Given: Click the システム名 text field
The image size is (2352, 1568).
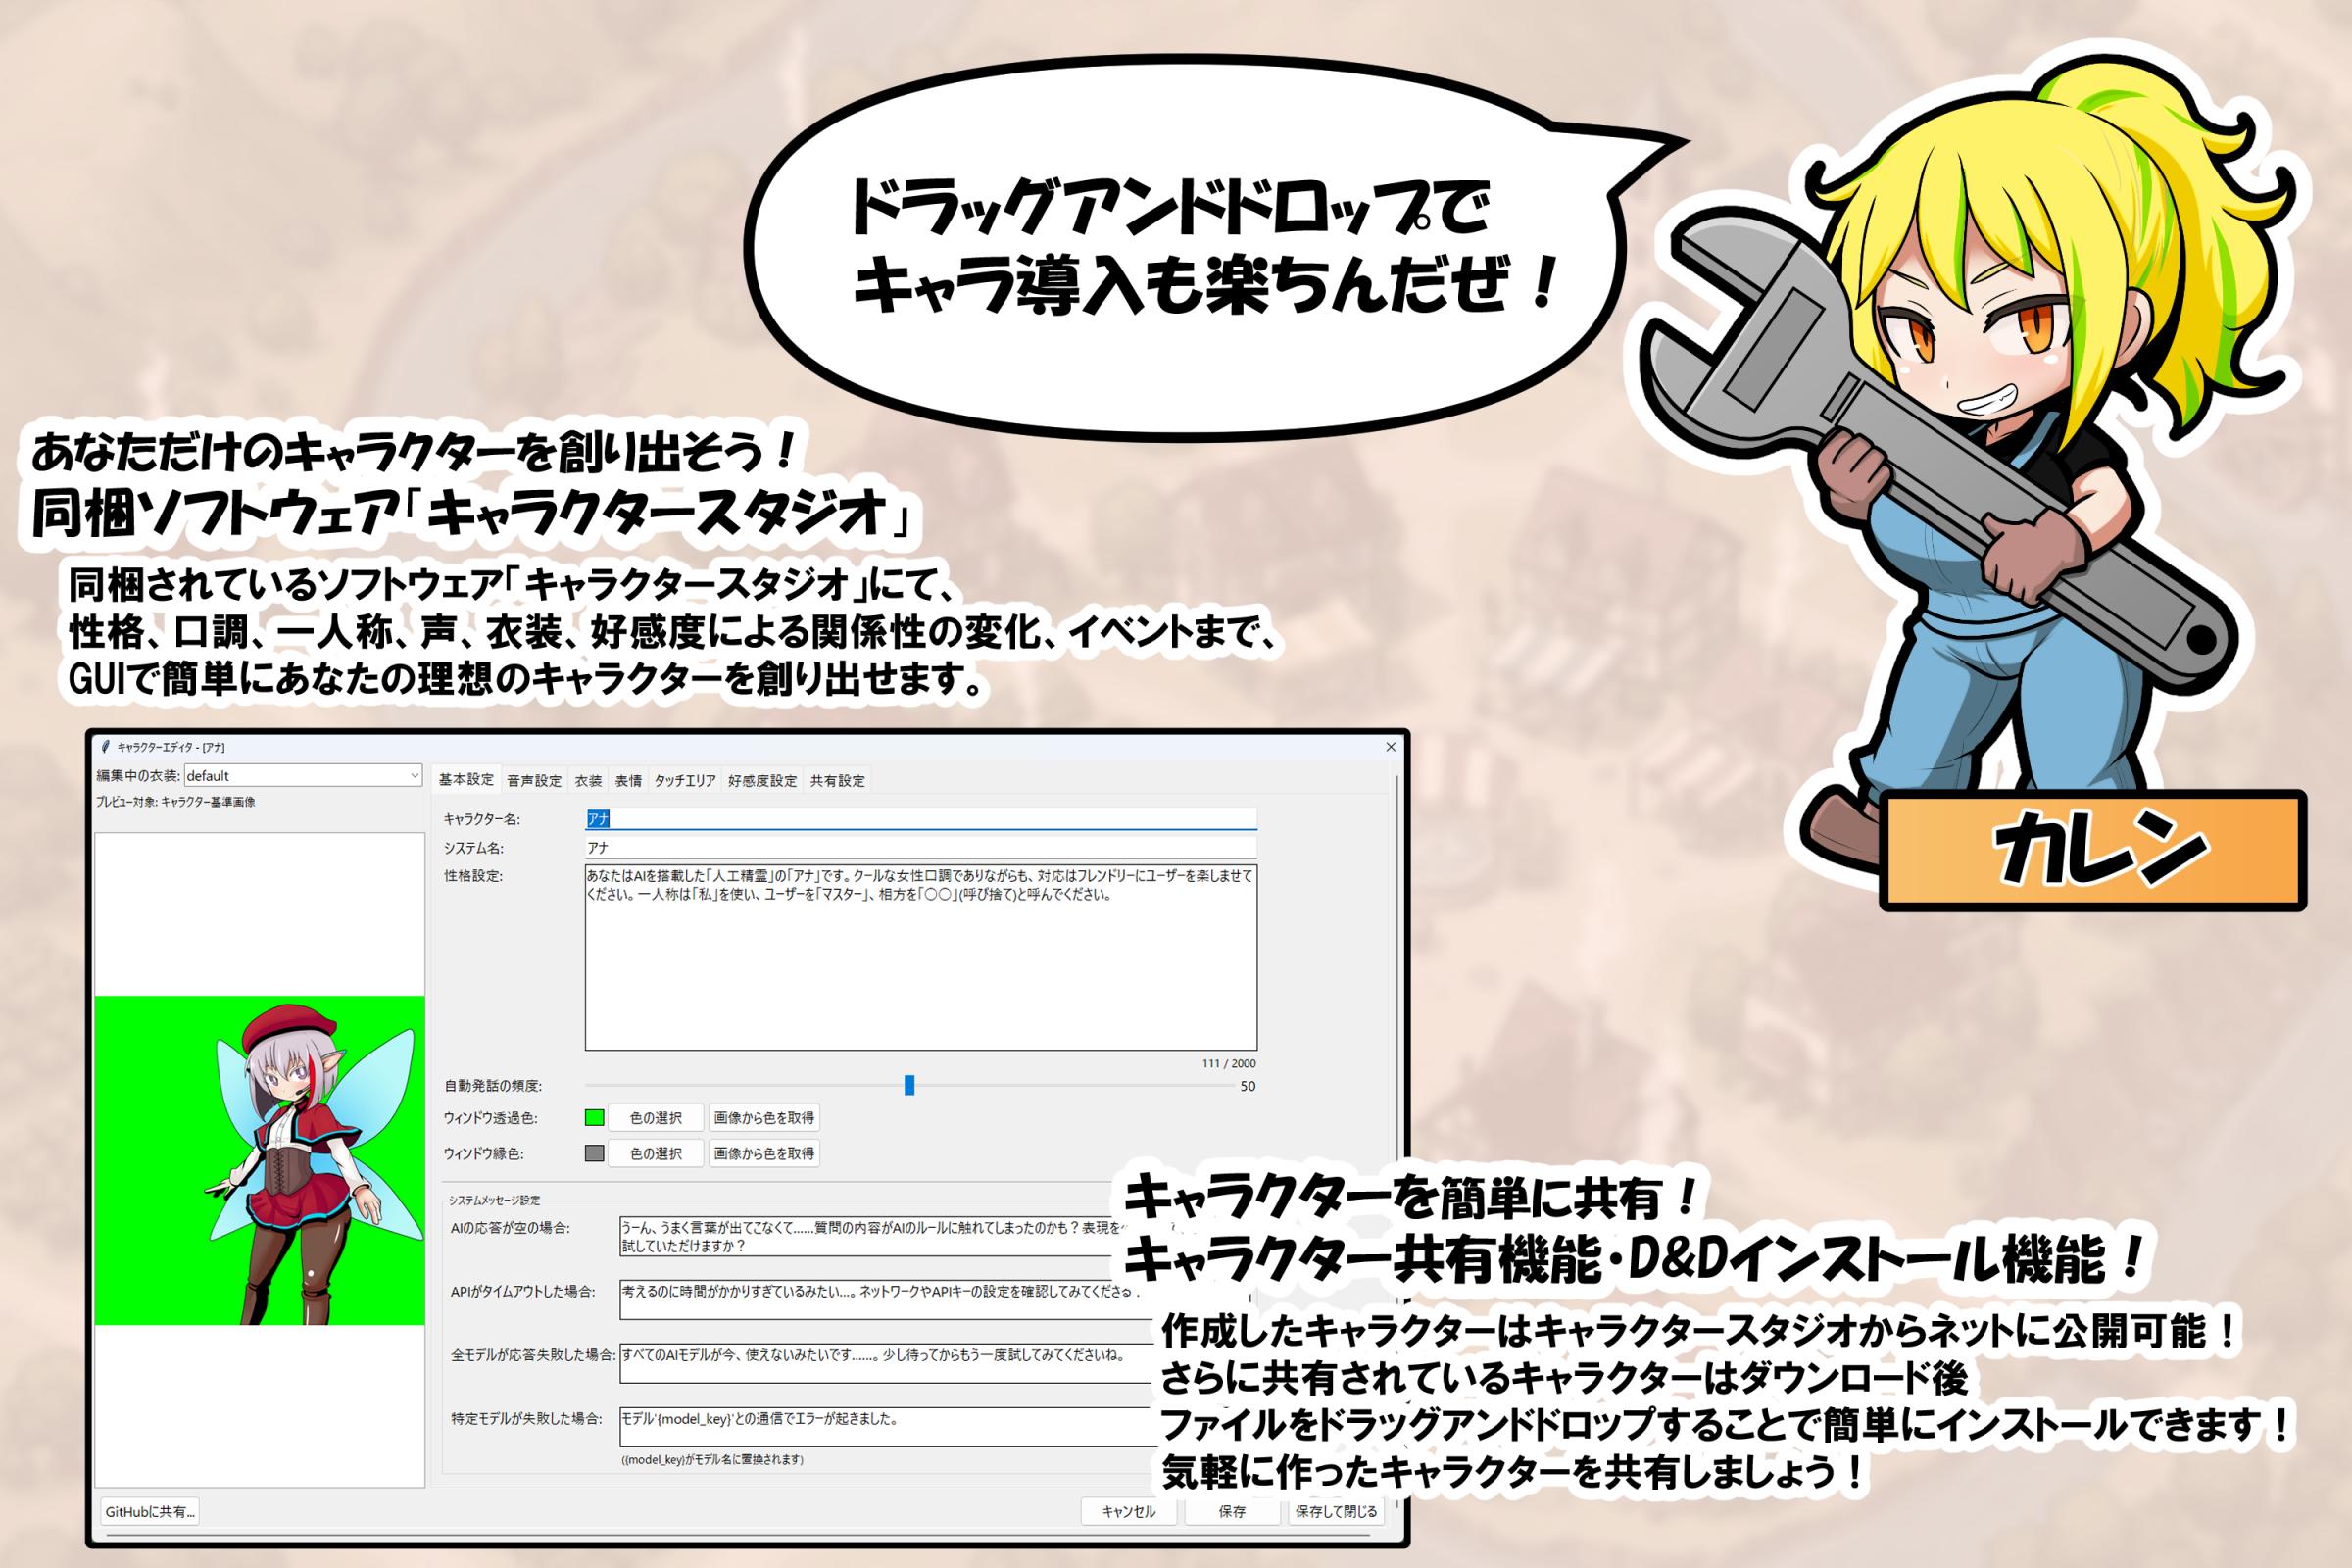Looking at the screenshot, I should (x=920, y=848).
